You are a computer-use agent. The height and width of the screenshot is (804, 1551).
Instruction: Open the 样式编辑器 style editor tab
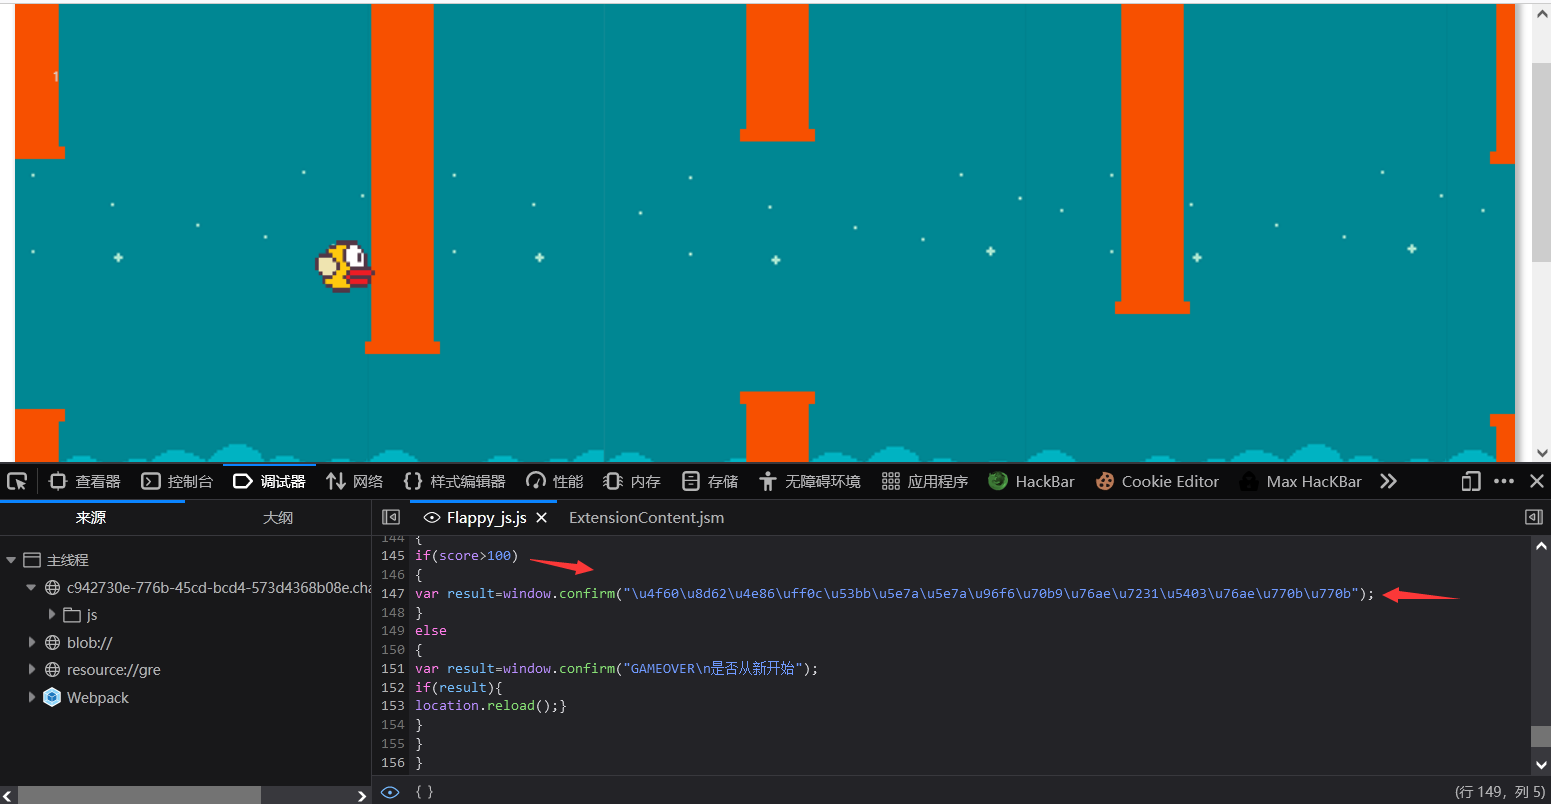[x=455, y=481]
